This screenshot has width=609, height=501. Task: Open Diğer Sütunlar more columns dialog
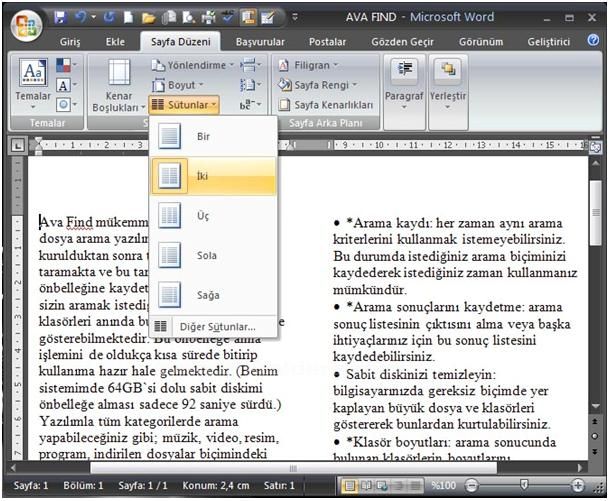coord(214,327)
